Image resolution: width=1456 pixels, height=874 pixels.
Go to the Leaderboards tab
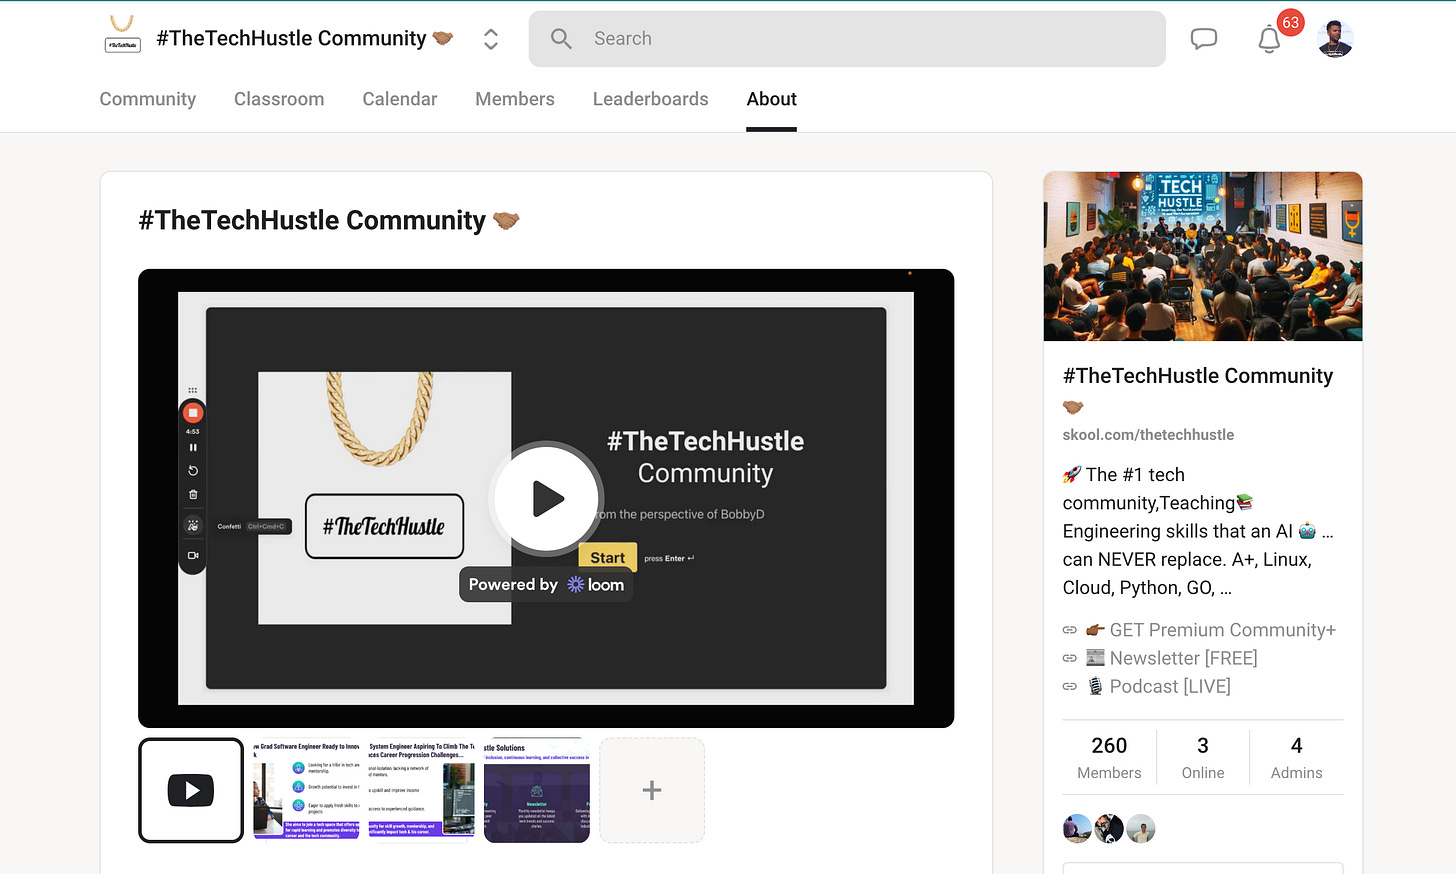(651, 99)
